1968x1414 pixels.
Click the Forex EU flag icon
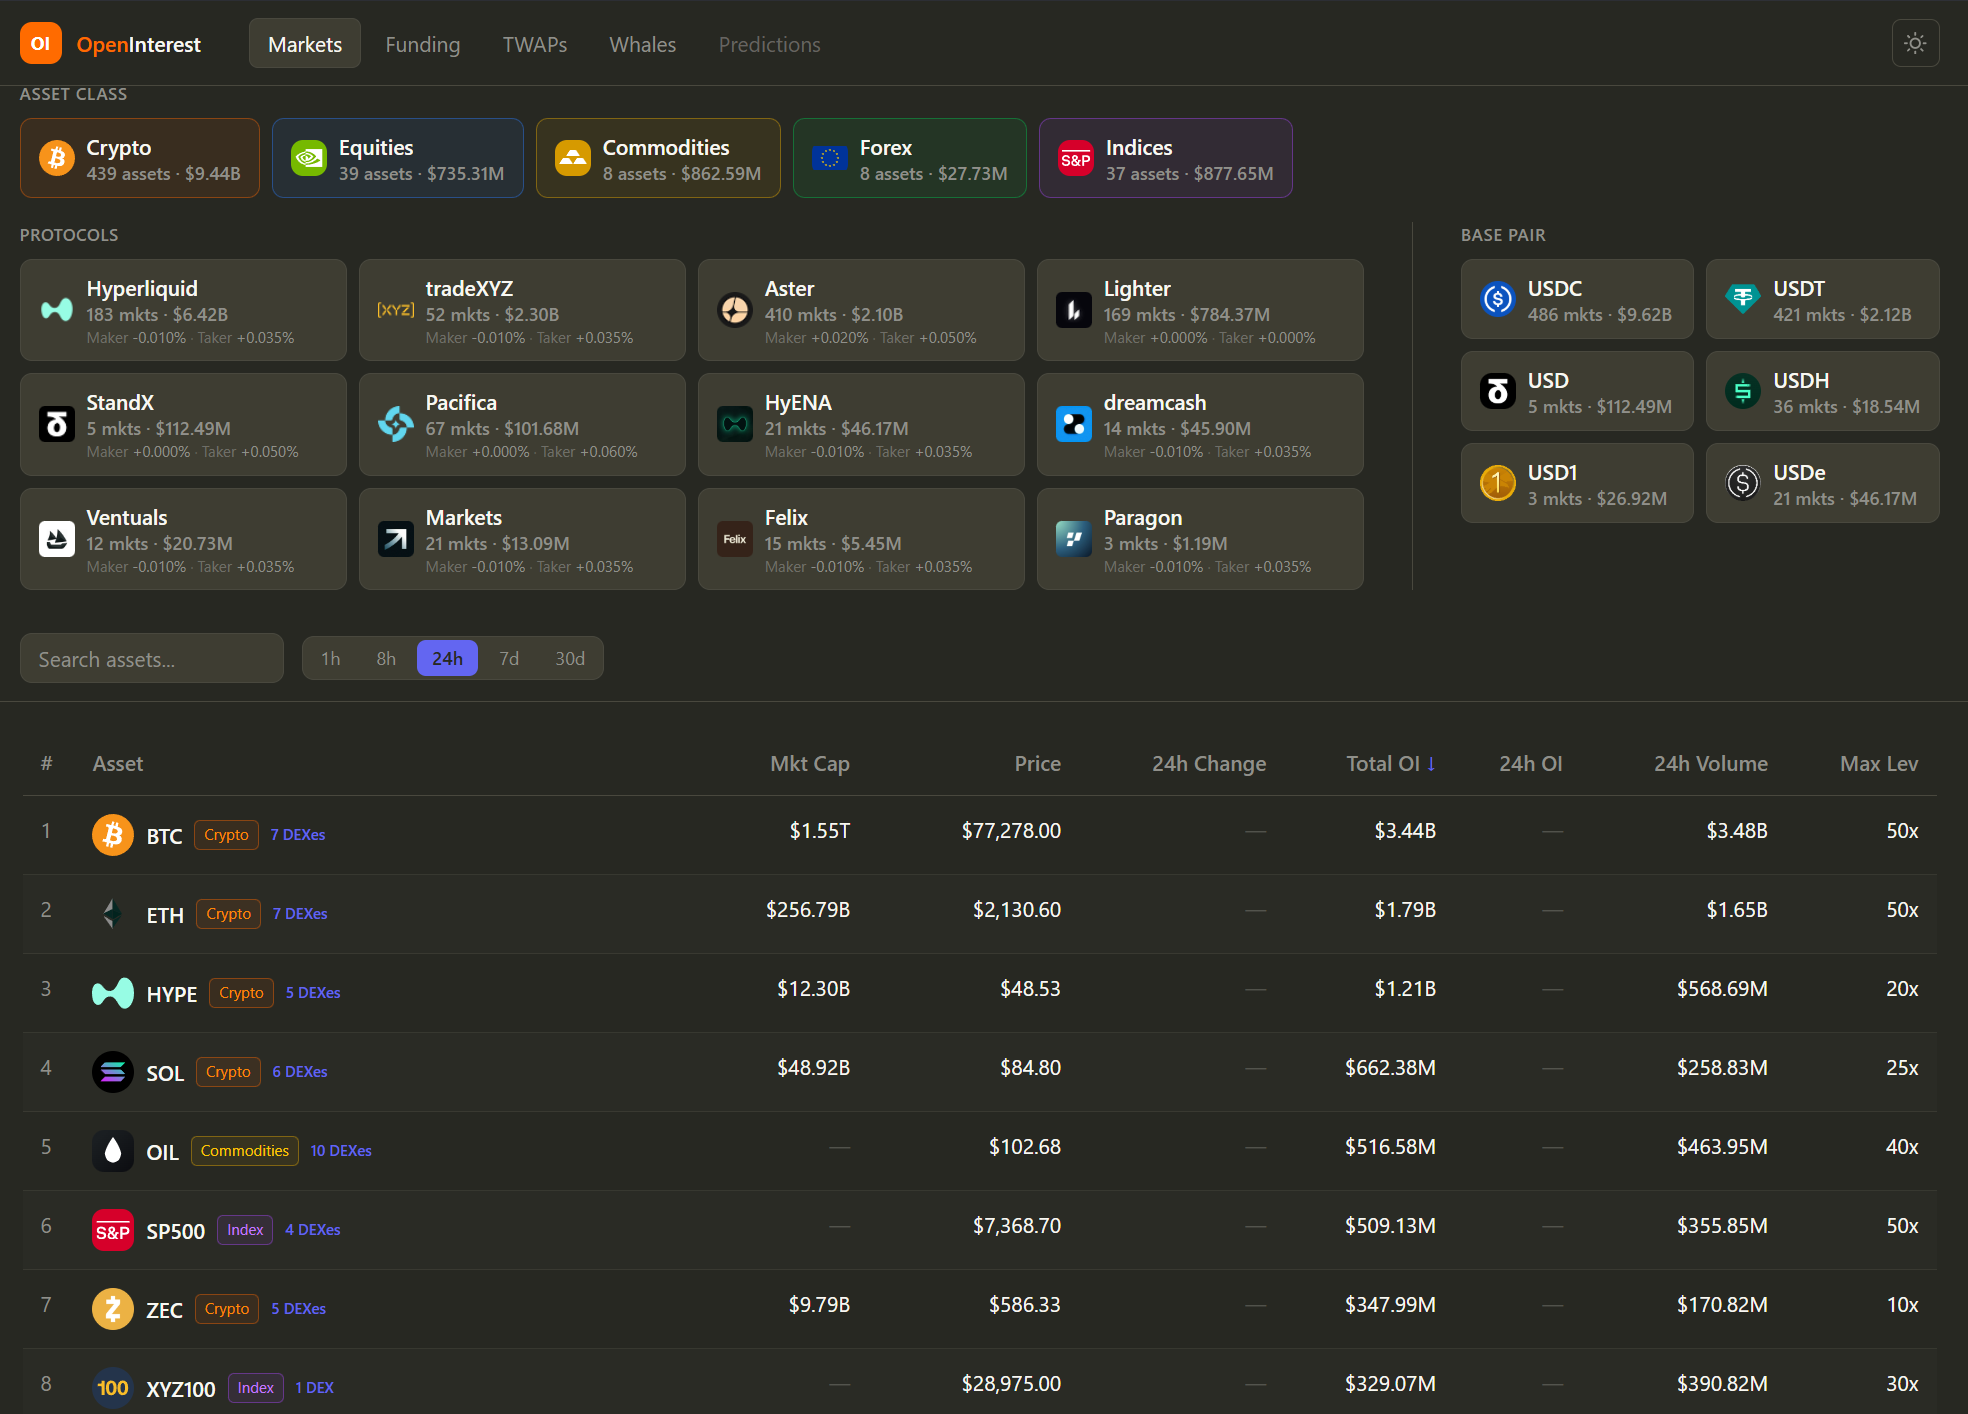point(830,158)
